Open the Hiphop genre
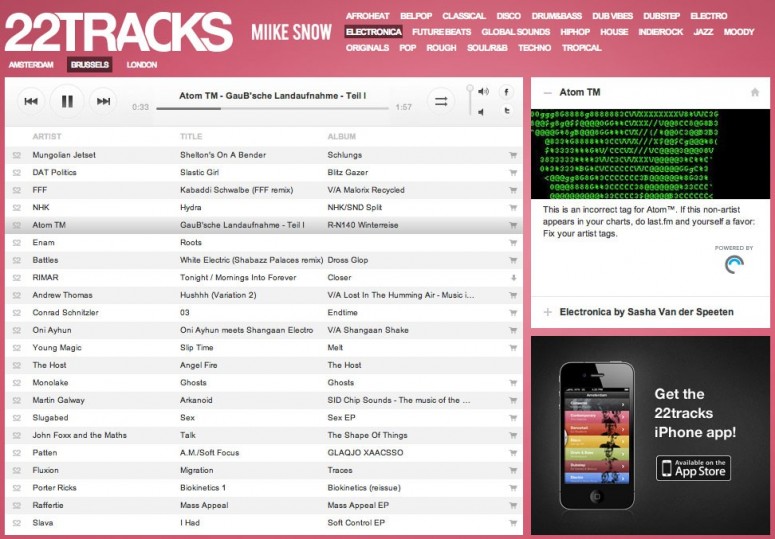This screenshot has height=539, width=775. [x=575, y=32]
